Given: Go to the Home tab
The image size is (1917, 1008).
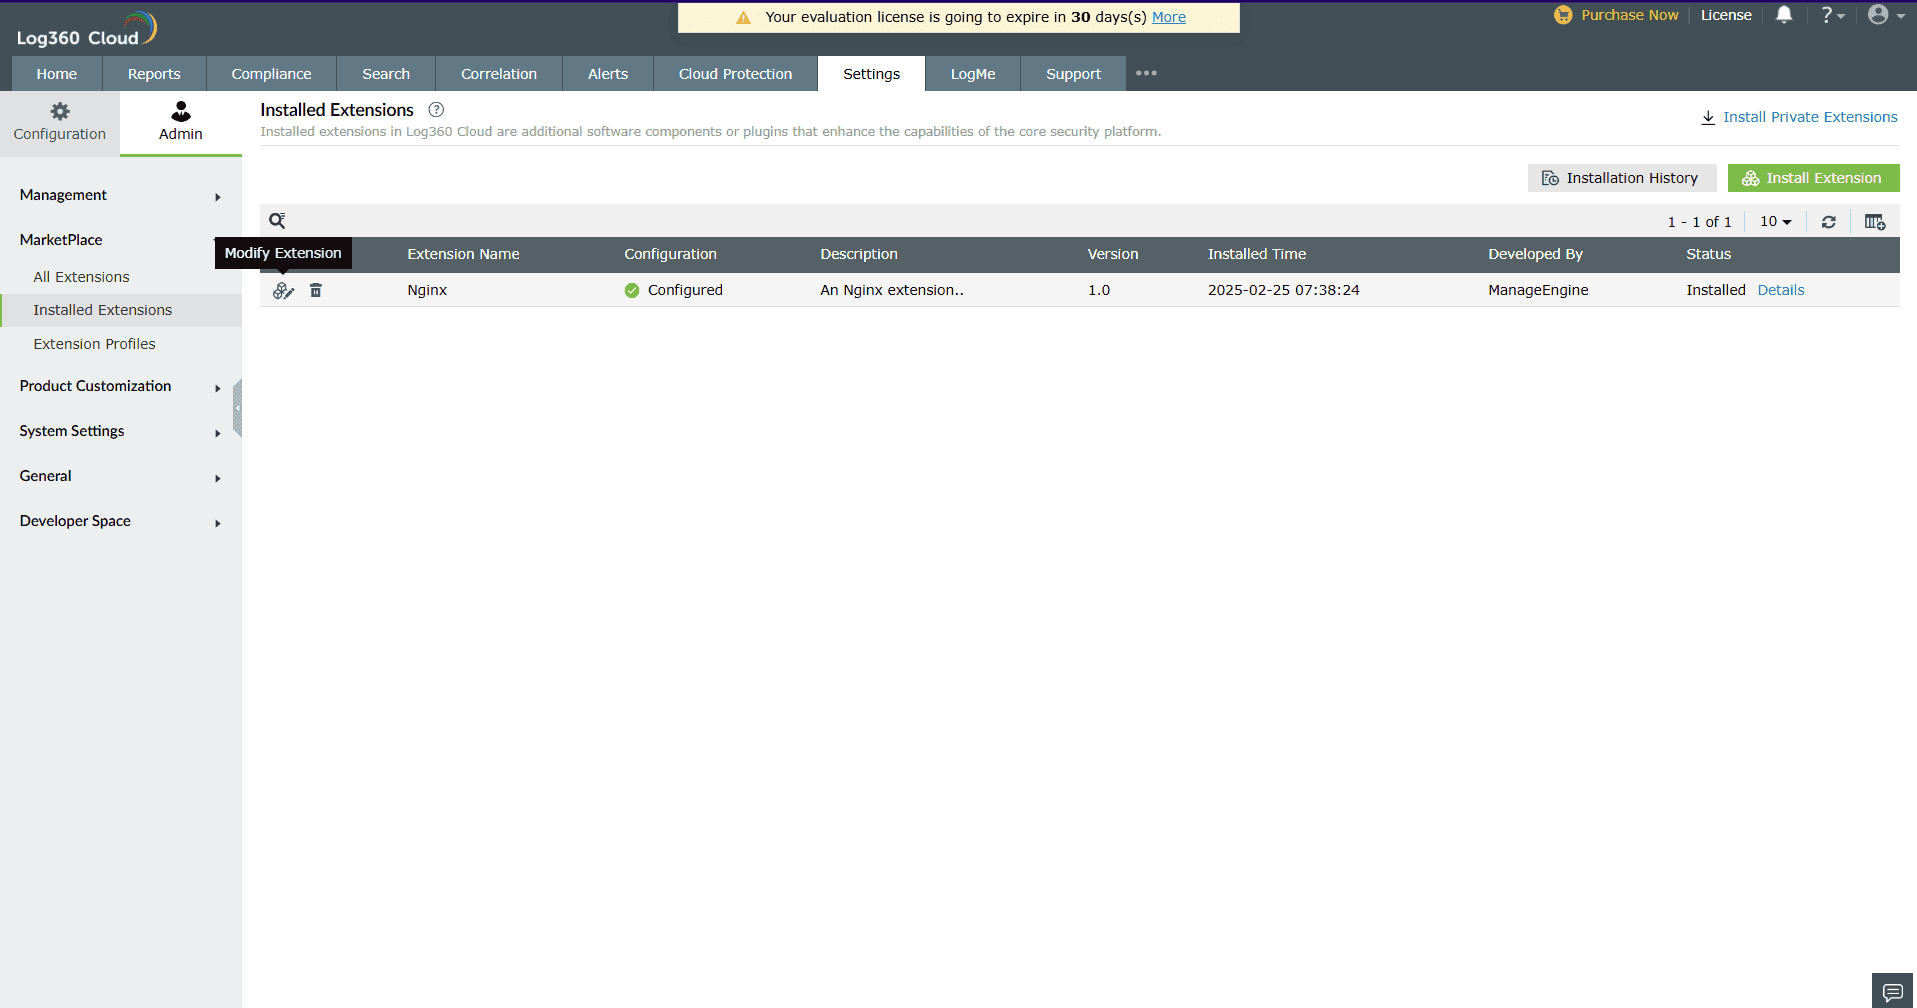Looking at the screenshot, I should (57, 74).
